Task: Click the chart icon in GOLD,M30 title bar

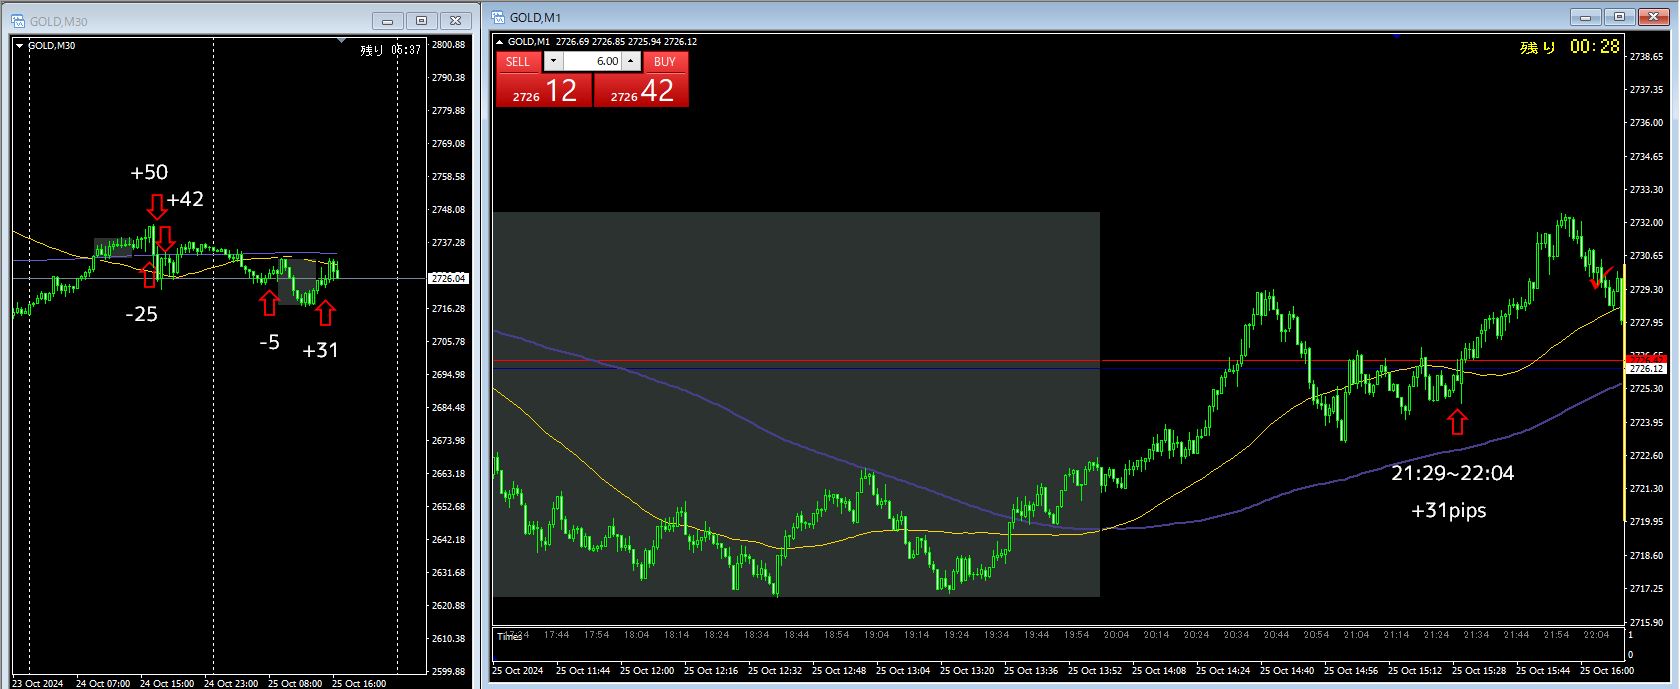Action: (x=17, y=20)
